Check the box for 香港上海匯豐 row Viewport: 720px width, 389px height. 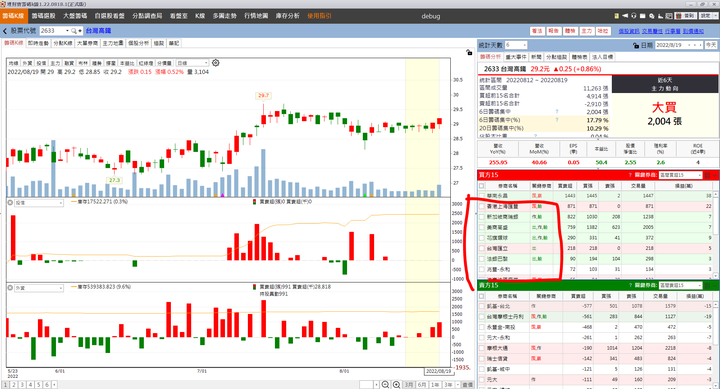pos(482,206)
